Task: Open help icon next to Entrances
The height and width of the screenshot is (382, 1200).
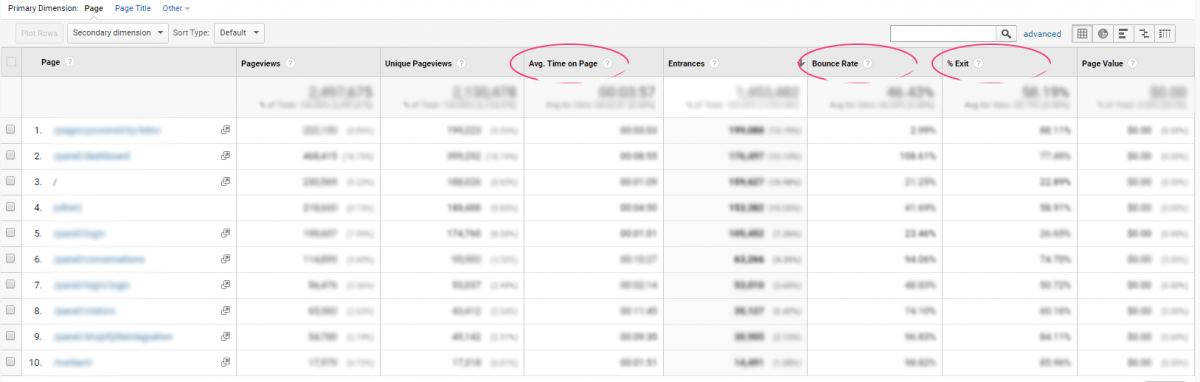Action: [715, 63]
